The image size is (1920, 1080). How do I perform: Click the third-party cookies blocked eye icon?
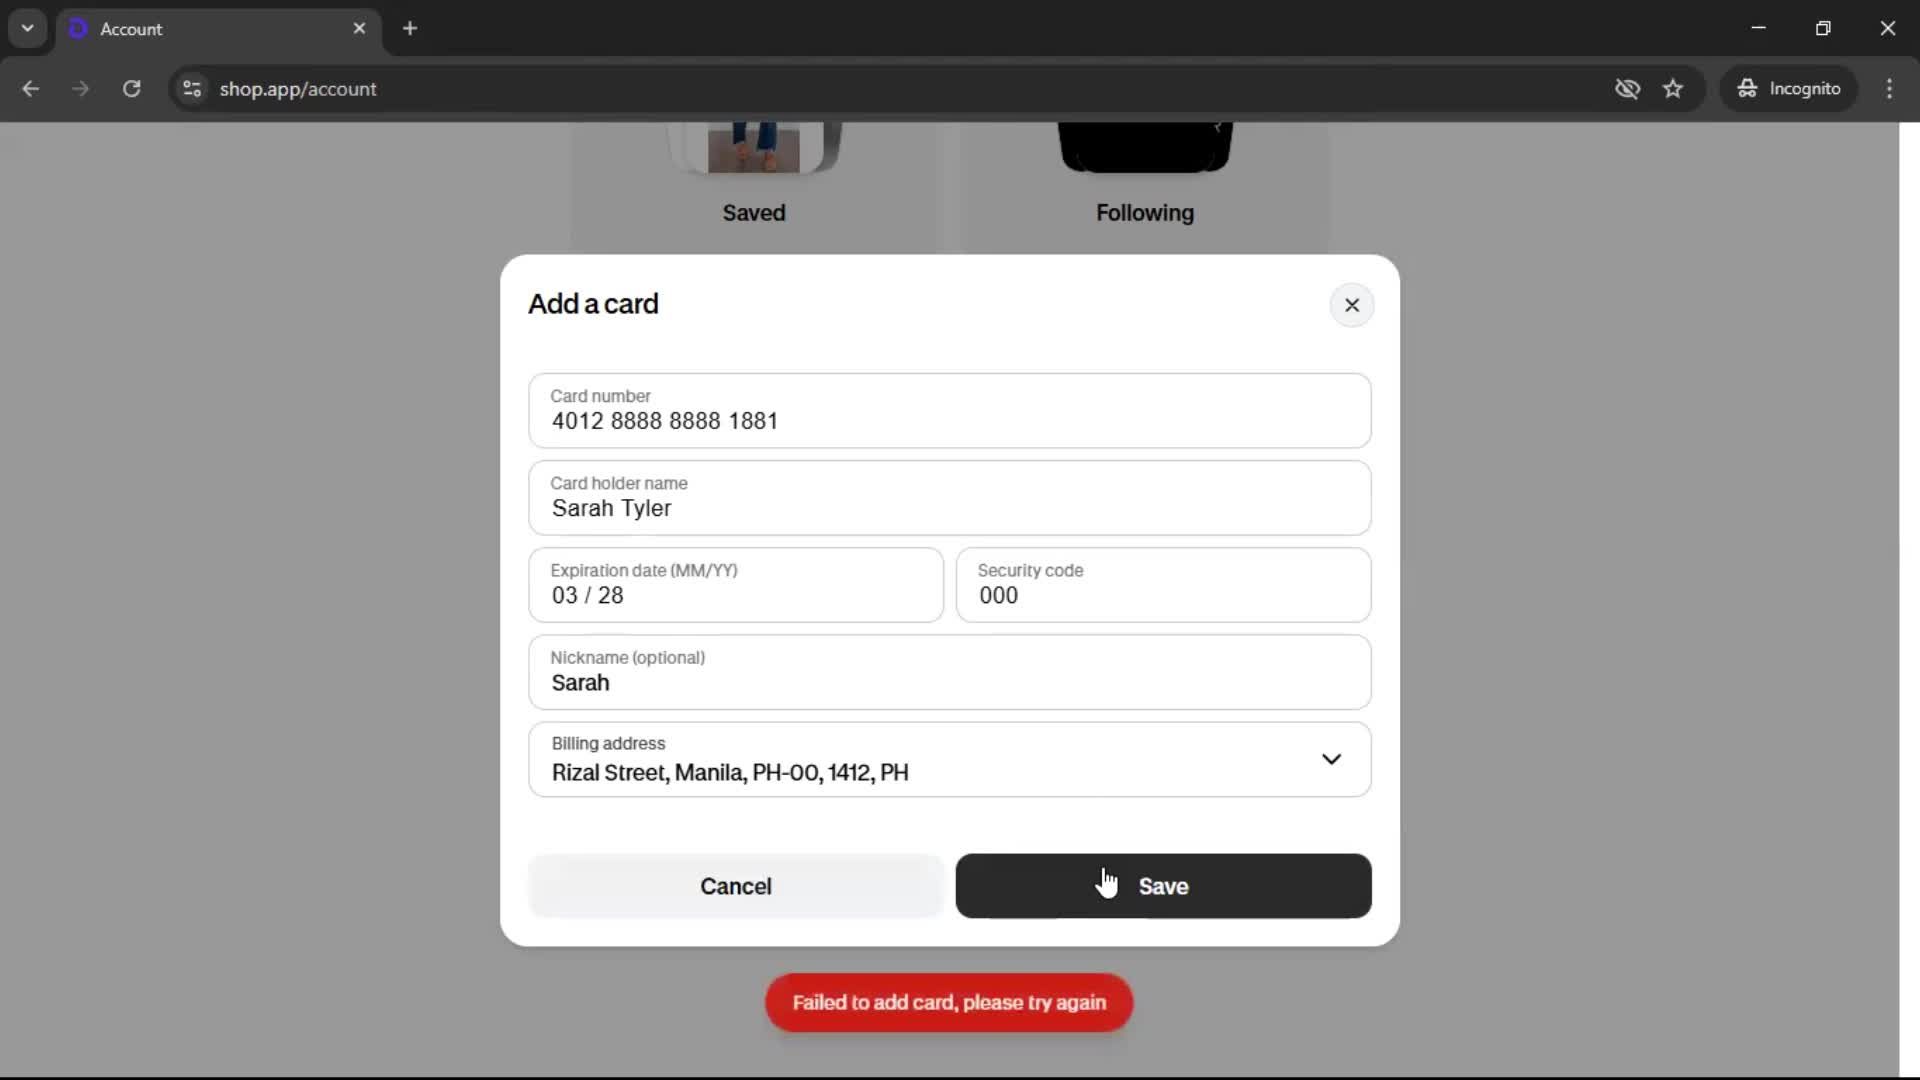[1627, 89]
